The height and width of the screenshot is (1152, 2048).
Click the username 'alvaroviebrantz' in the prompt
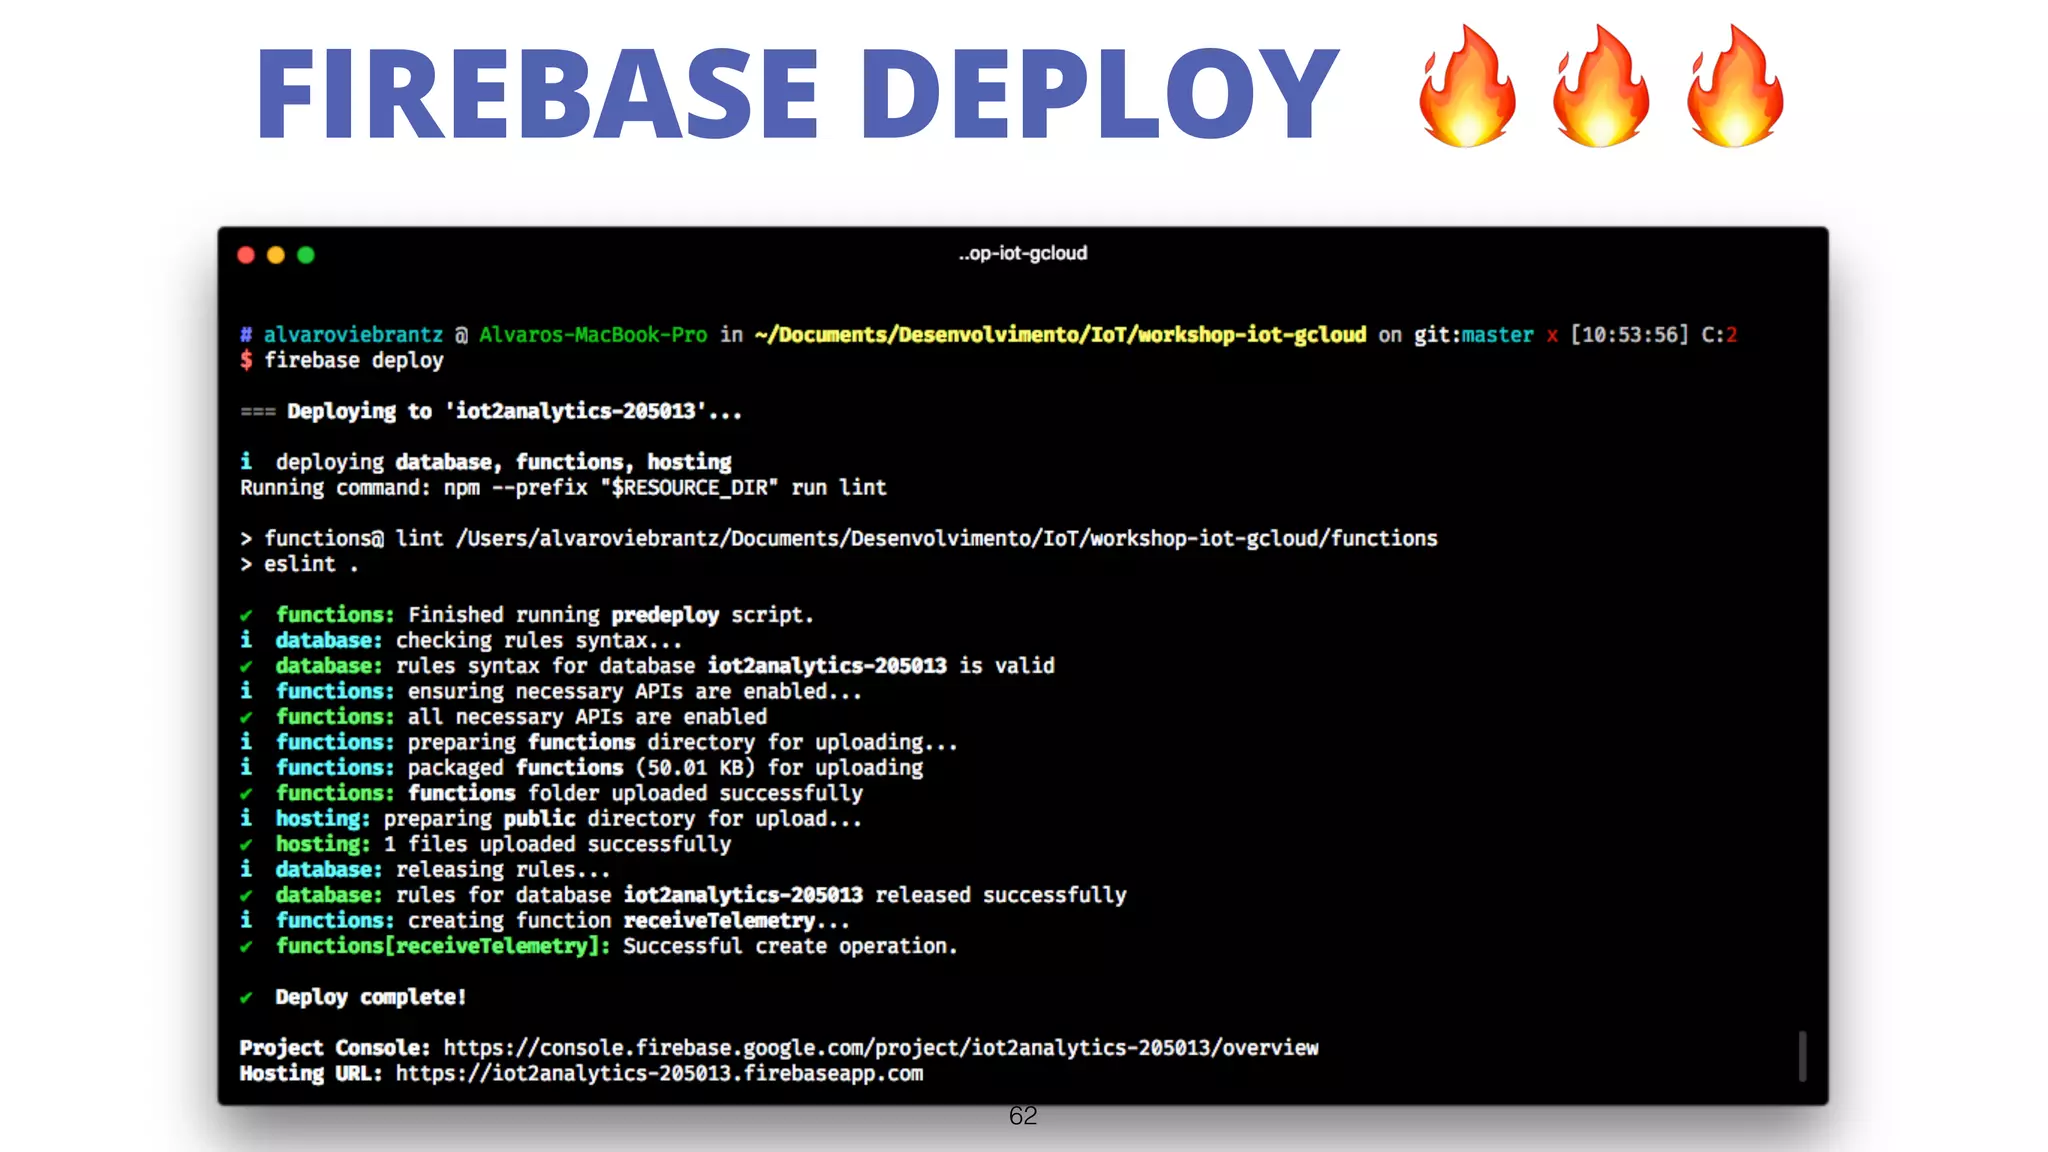(353, 335)
